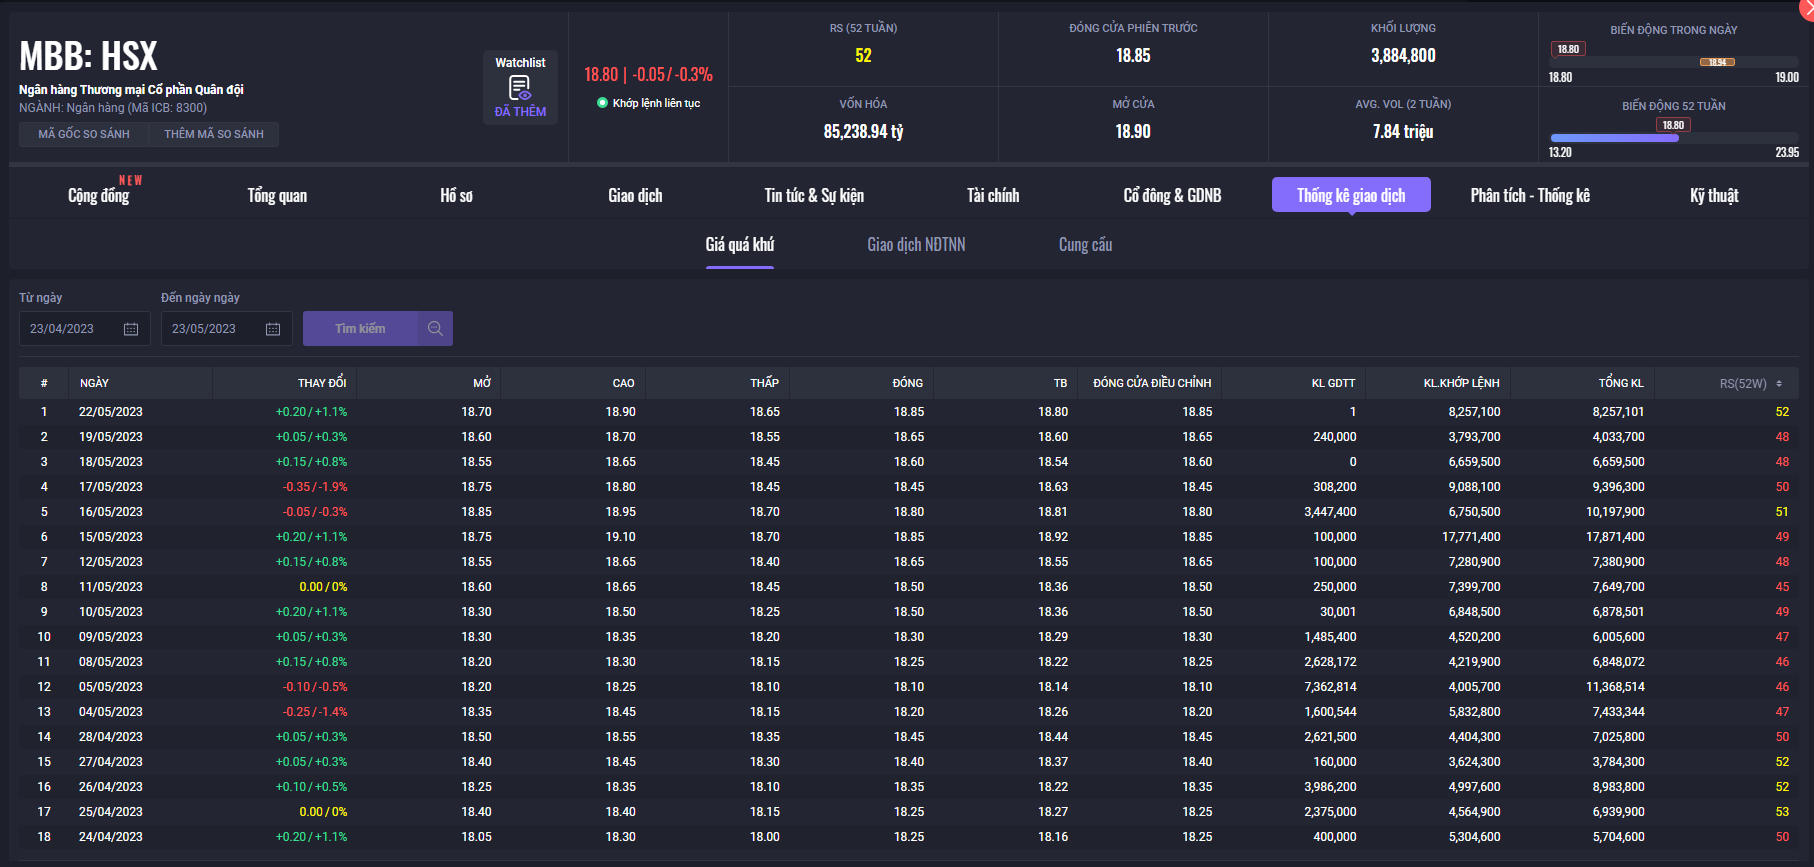
Task: Switch to the 'Tổng quan' tab
Action: (277, 195)
